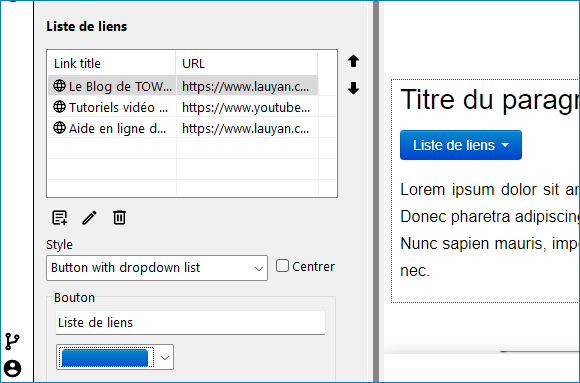The width and height of the screenshot is (580, 383).
Task: Click the URL column header
Action: click(247, 63)
